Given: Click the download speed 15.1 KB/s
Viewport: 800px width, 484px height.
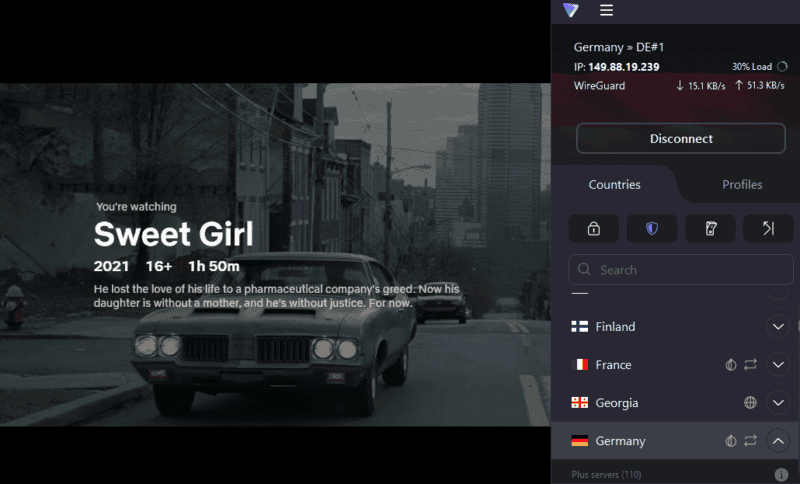Looking at the screenshot, I should click(706, 86).
